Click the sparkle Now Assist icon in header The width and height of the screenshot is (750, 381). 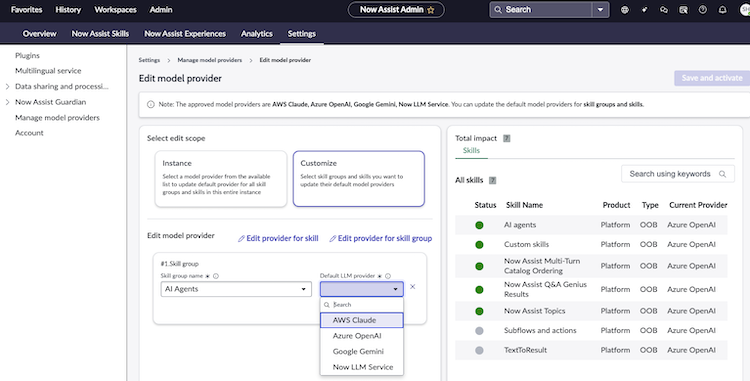pos(644,10)
